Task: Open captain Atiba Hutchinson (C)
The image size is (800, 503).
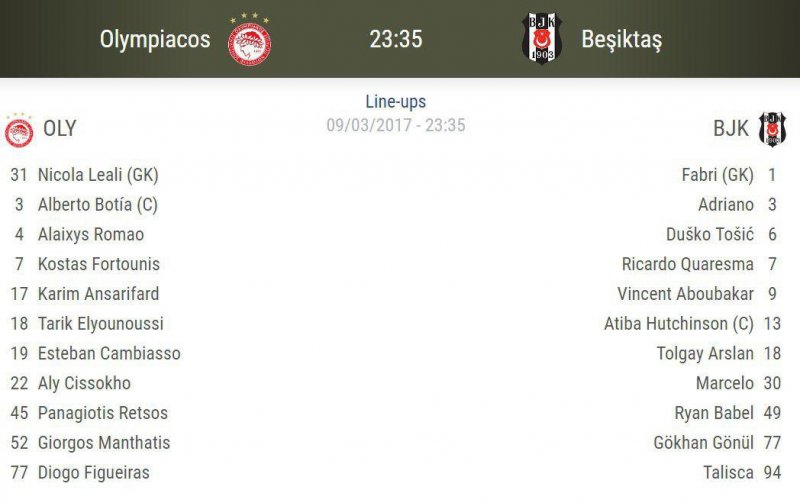Action: 679,324
